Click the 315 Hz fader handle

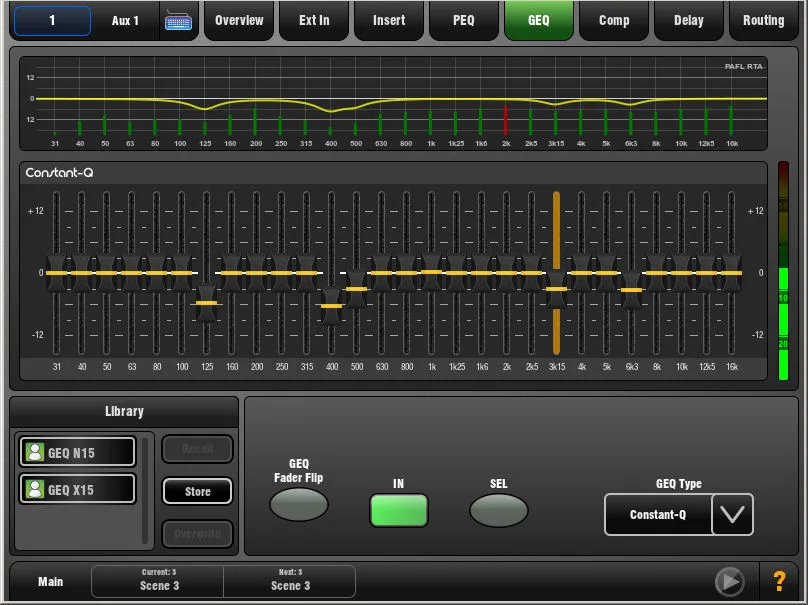306,273
